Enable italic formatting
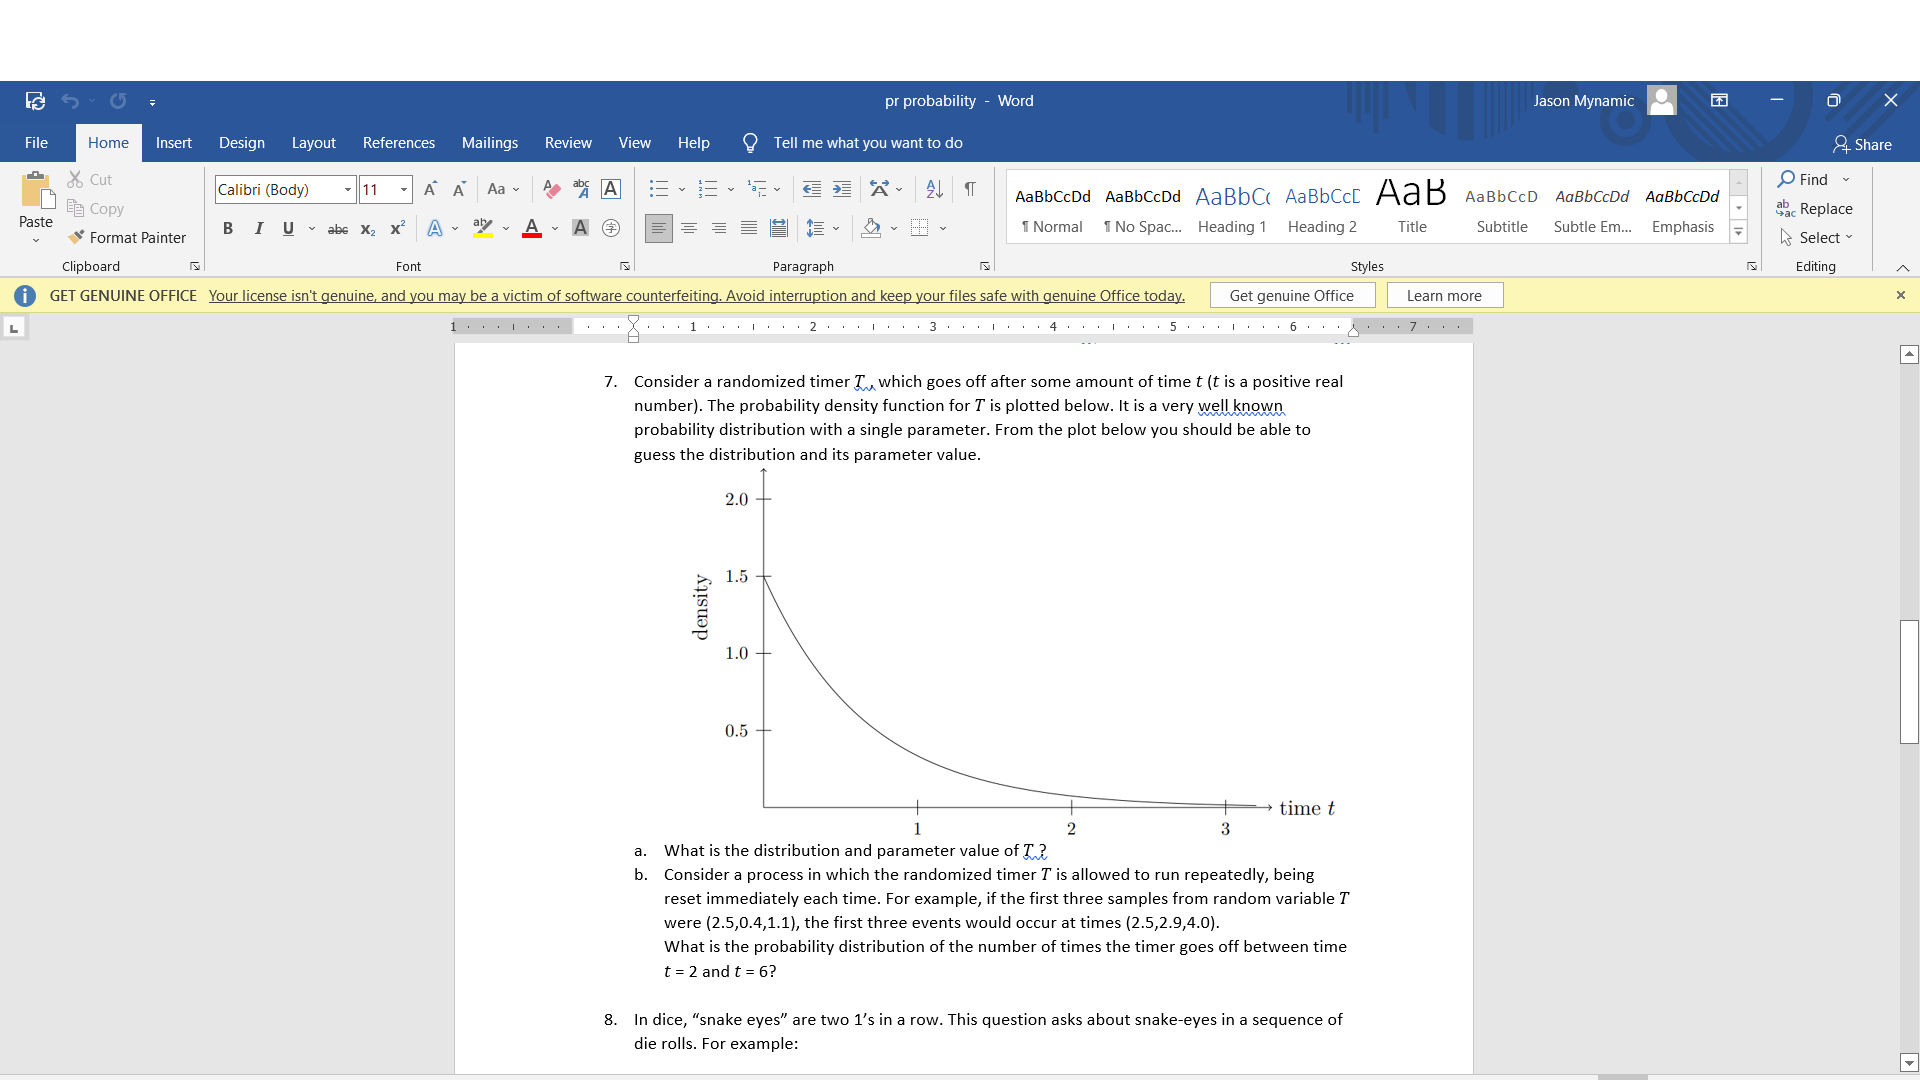This screenshot has height=1080, width=1920. [x=258, y=229]
